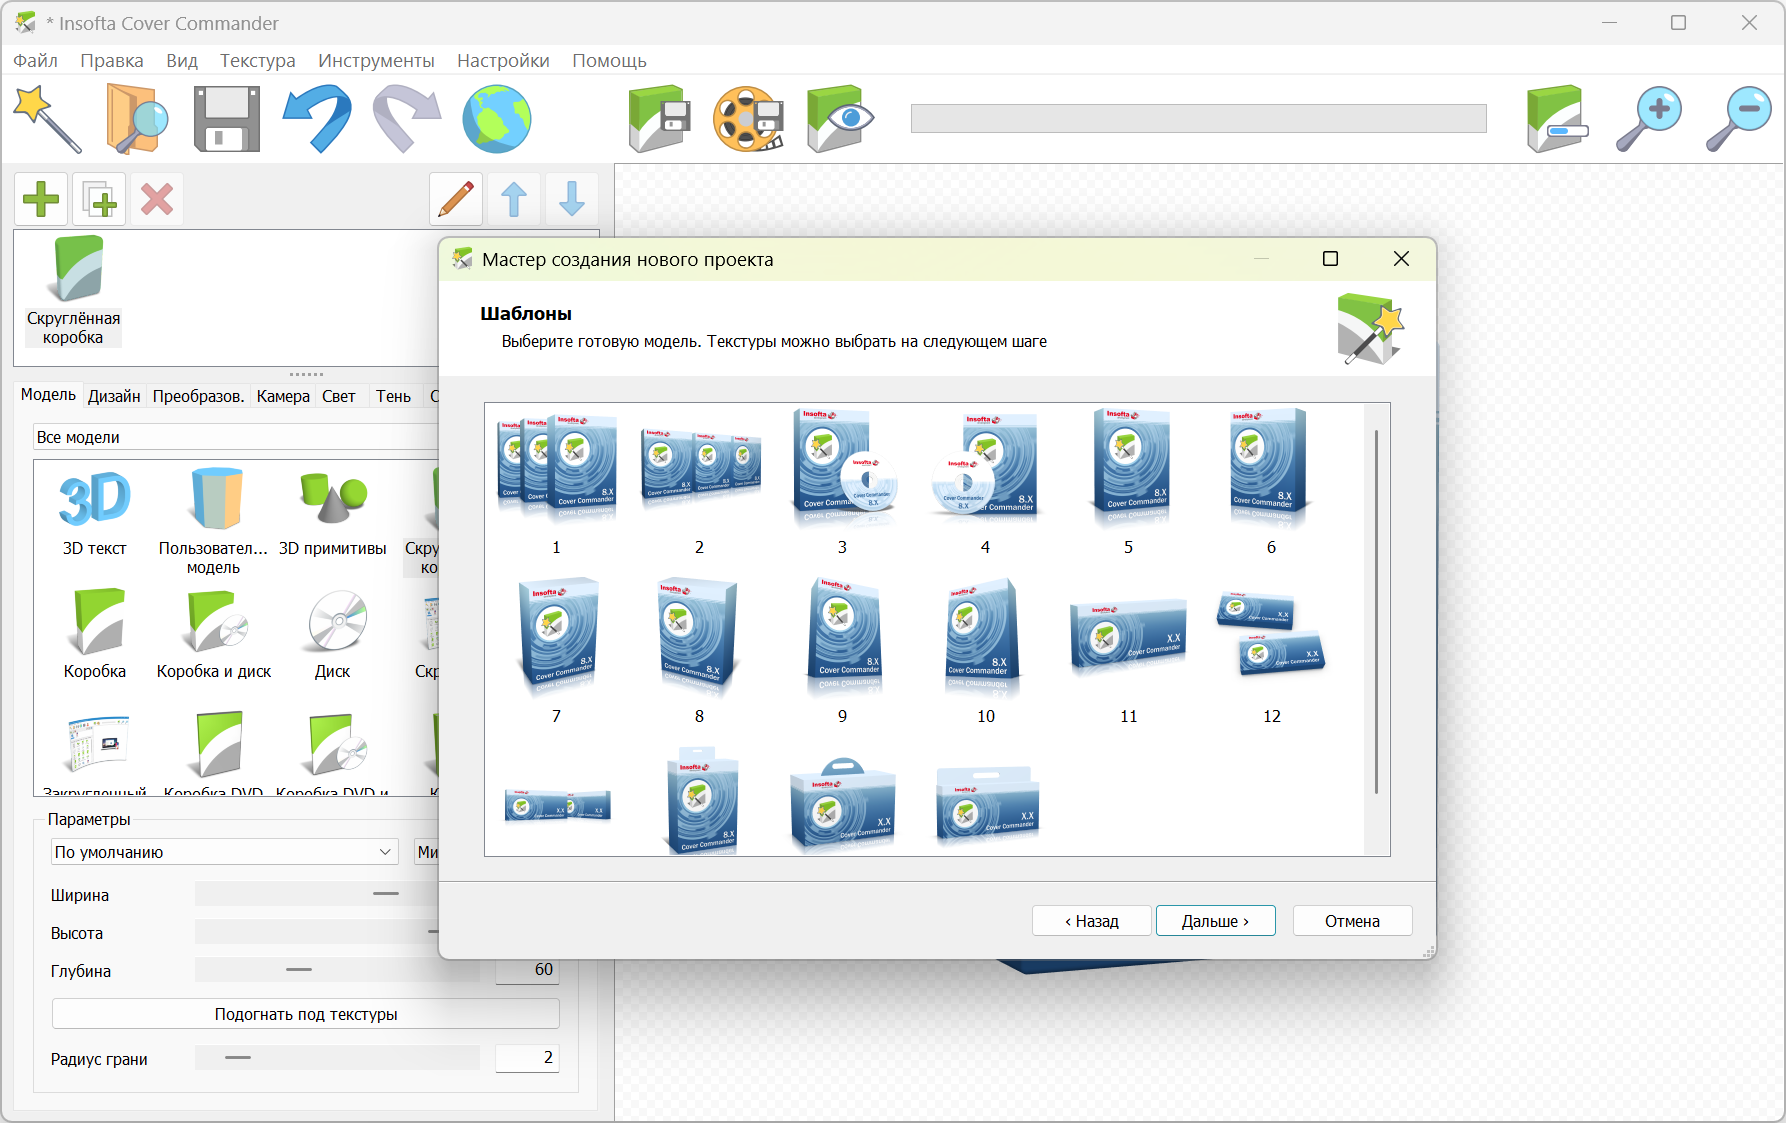Click the Радиус грани slider

point(337,1058)
